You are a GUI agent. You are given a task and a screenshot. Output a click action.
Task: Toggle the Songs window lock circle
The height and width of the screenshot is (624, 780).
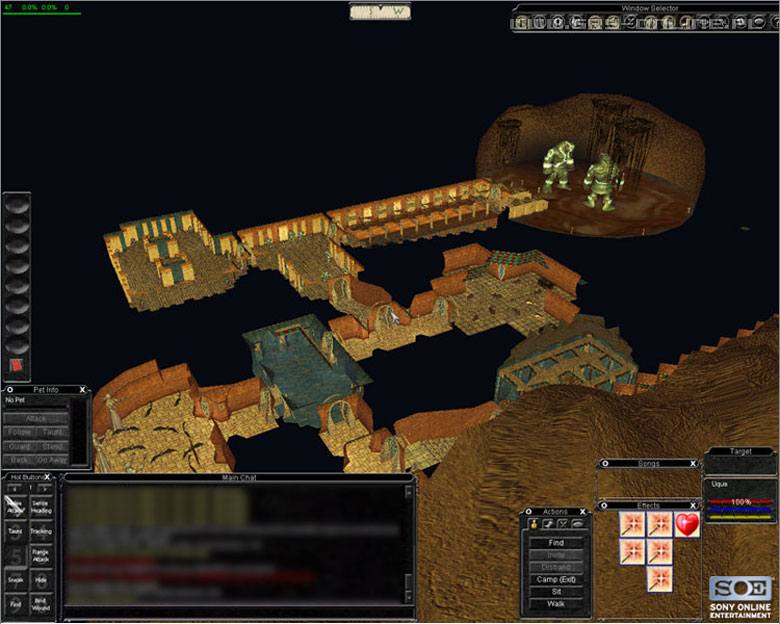click(605, 463)
